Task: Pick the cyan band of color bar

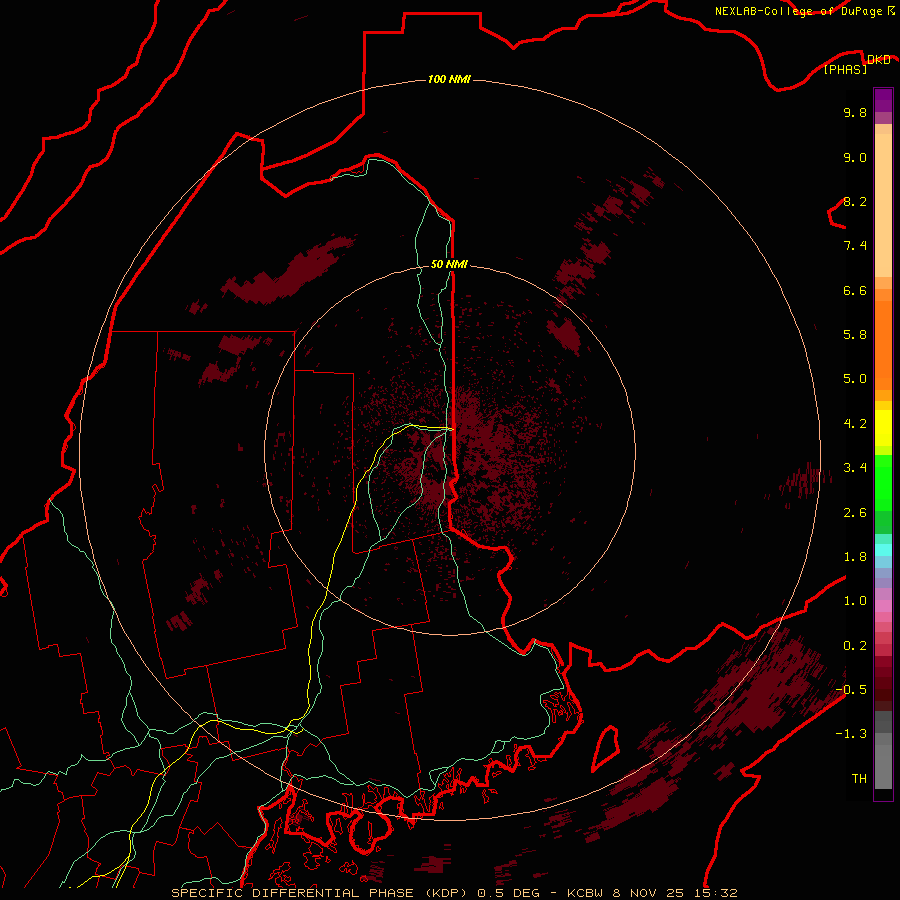Action: pos(883,550)
